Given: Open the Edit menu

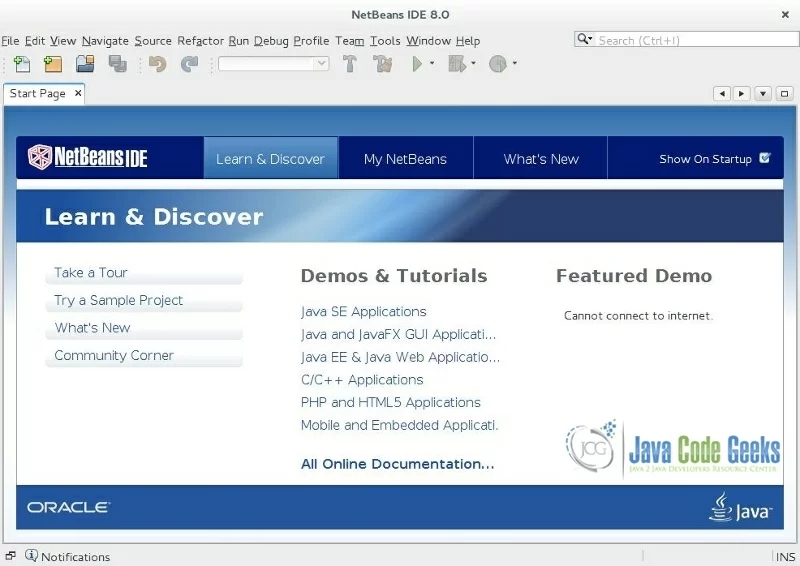Looking at the screenshot, I should 35,41.
